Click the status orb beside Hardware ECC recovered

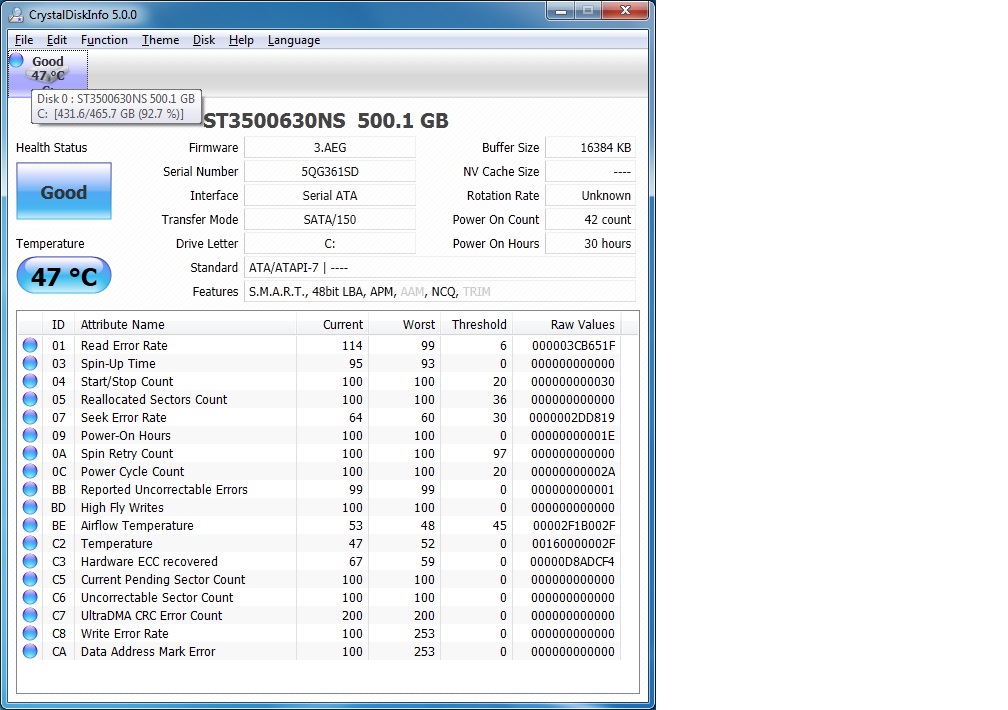pyautogui.click(x=30, y=561)
